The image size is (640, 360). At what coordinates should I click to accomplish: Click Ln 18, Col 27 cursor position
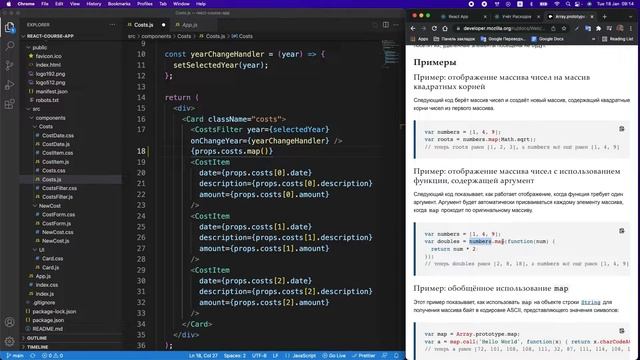coord(203,356)
